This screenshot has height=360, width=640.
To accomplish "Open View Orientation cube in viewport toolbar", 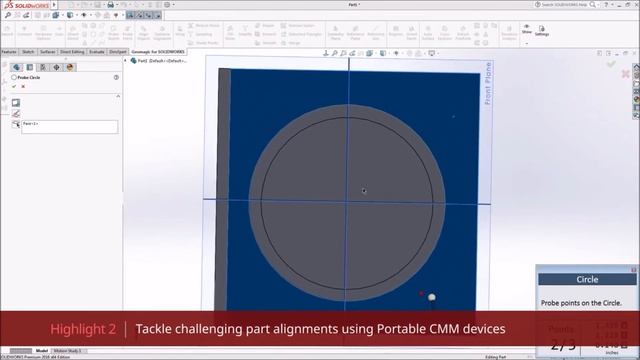I will click(369, 53).
